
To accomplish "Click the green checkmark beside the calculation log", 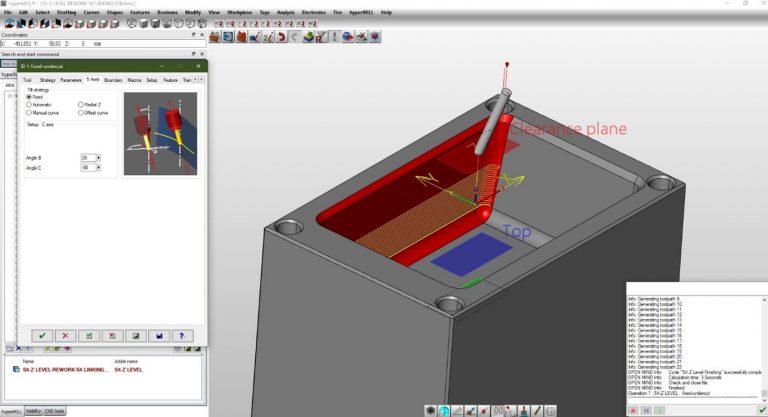I will click(x=761, y=409).
